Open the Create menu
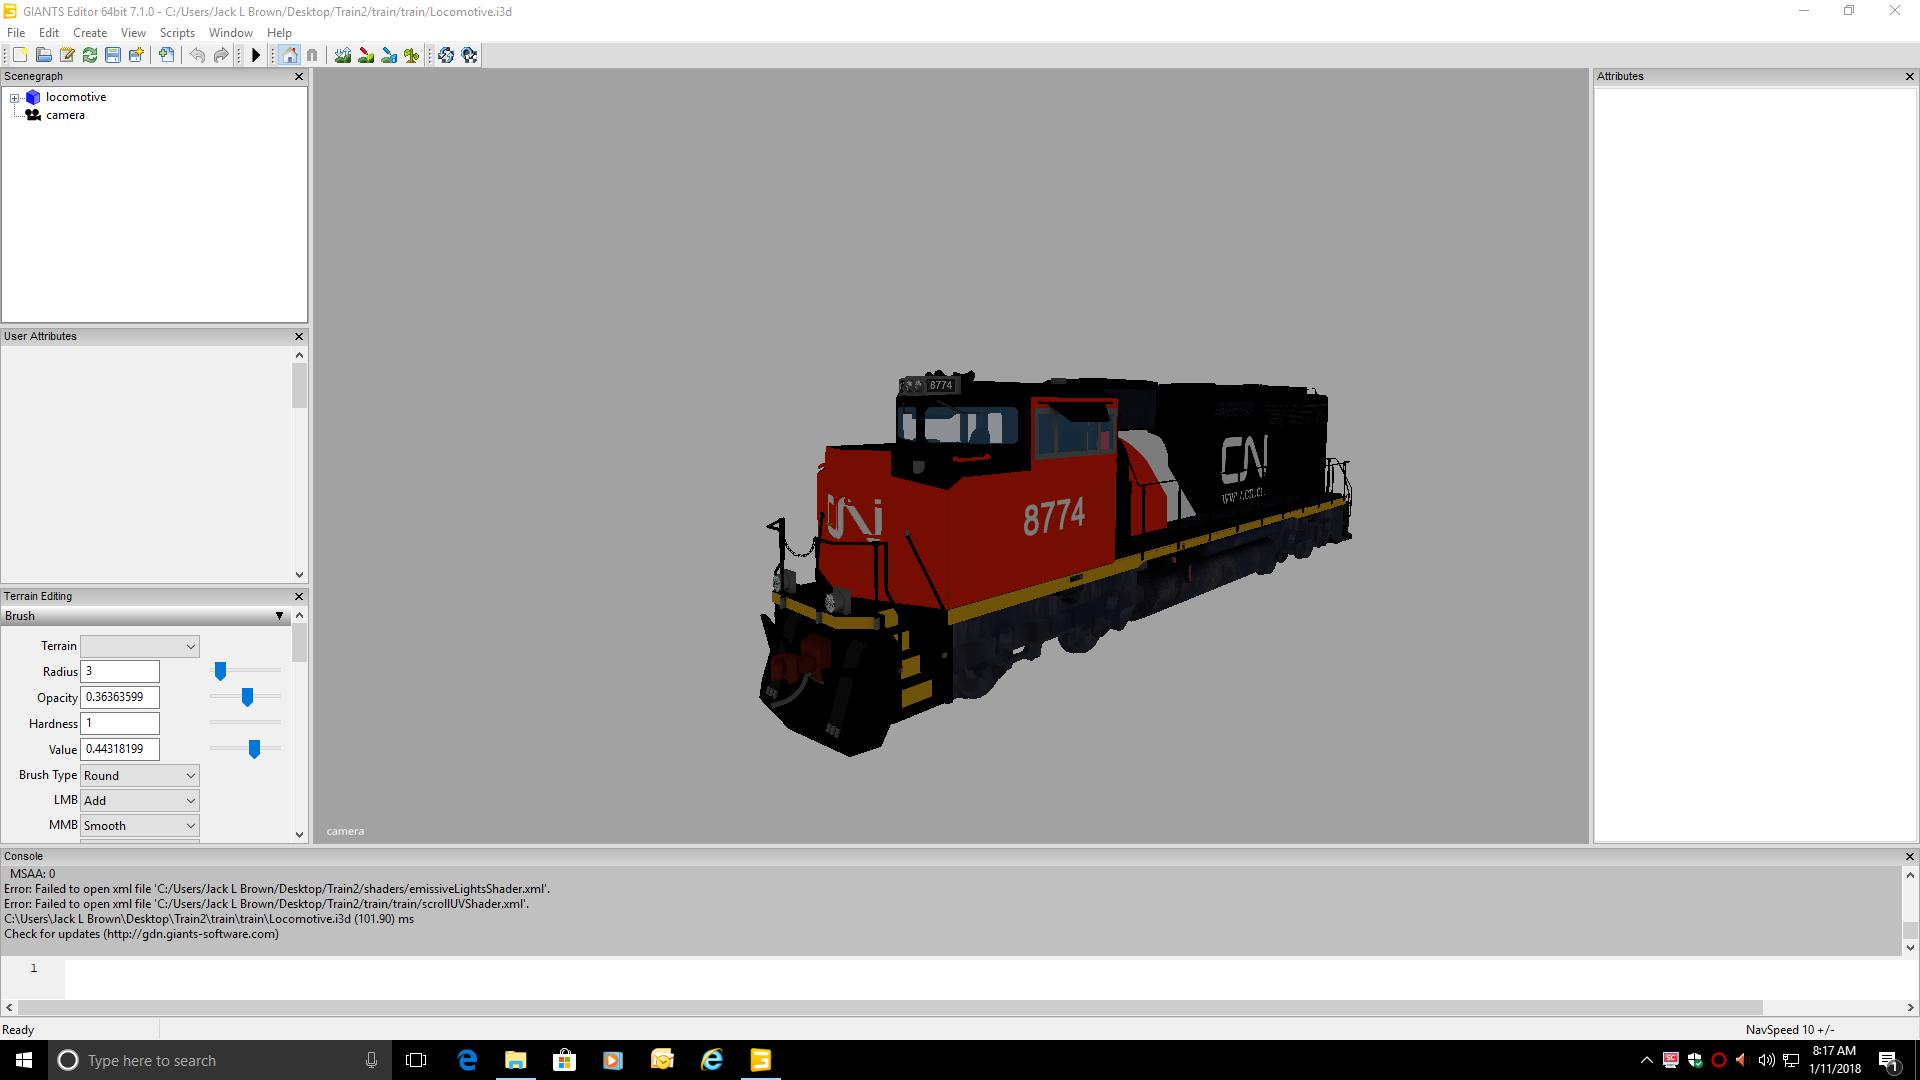Image resolution: width=1920 pixels, height=1080 pixels. [x=89, y=32]
